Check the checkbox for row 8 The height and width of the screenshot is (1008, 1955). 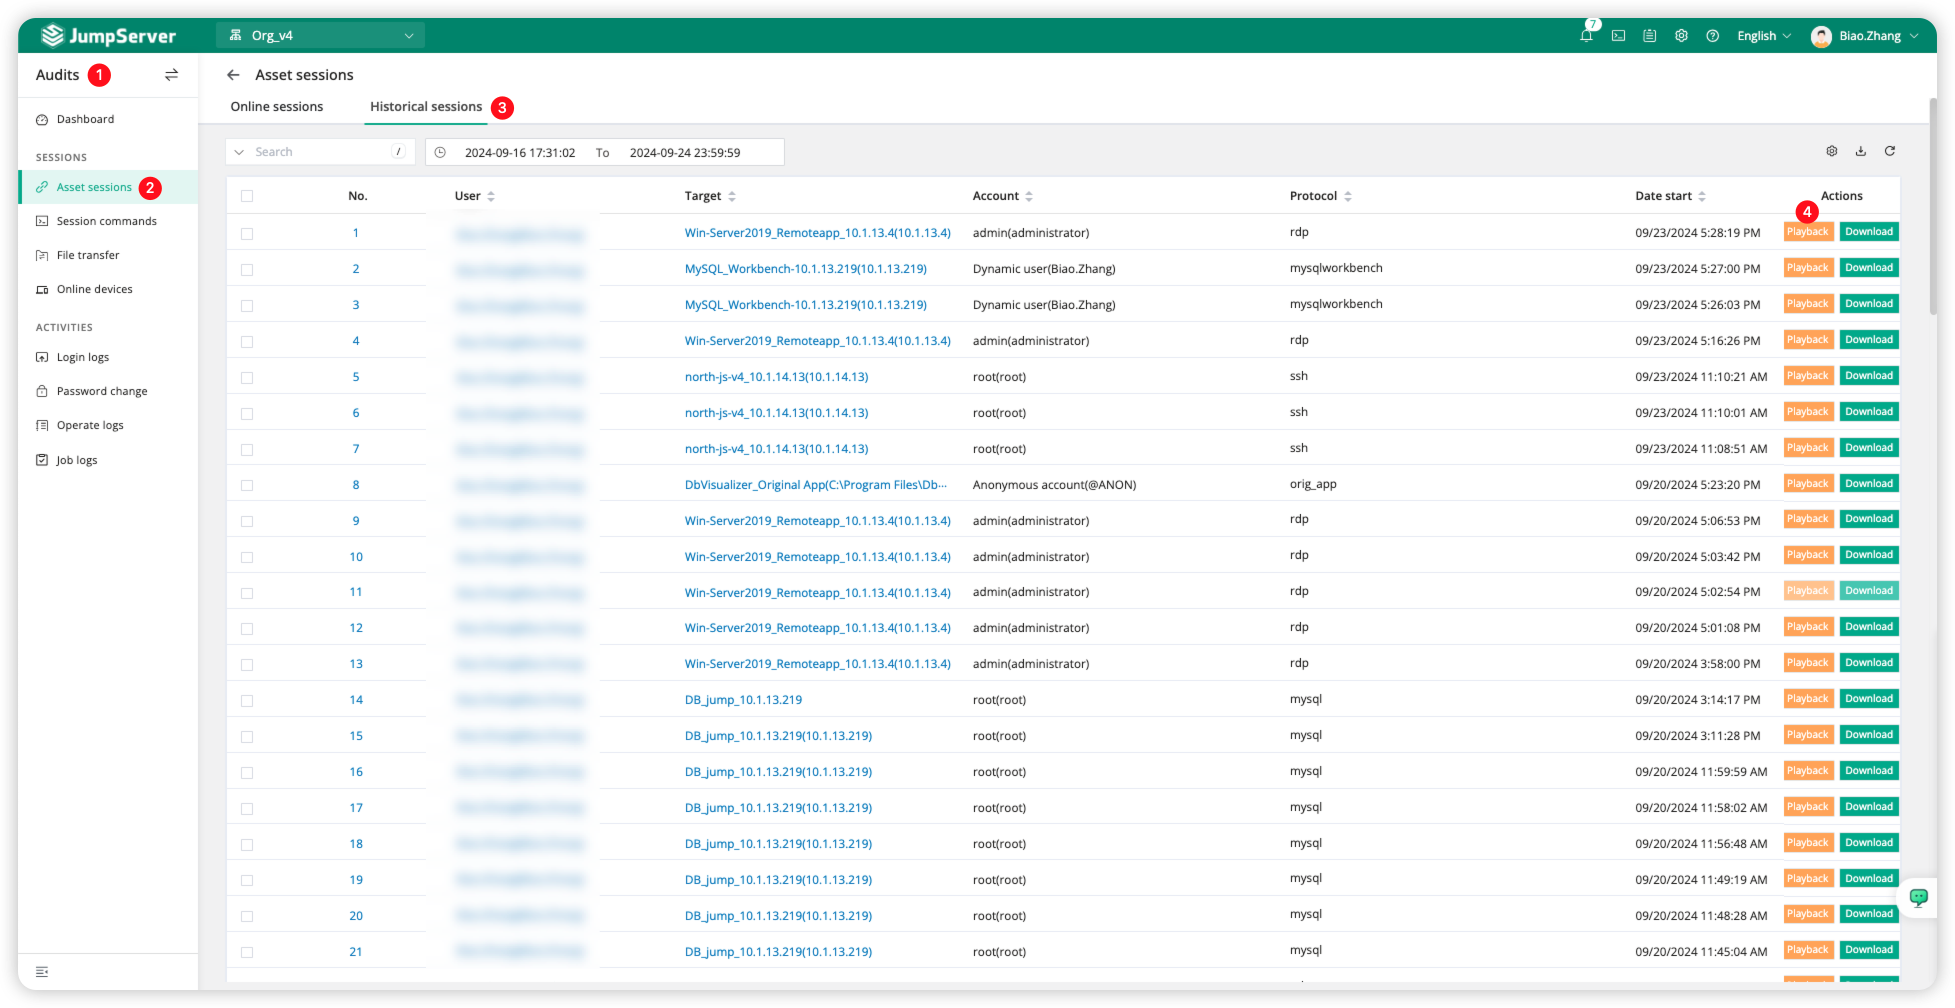click(247, 485)
